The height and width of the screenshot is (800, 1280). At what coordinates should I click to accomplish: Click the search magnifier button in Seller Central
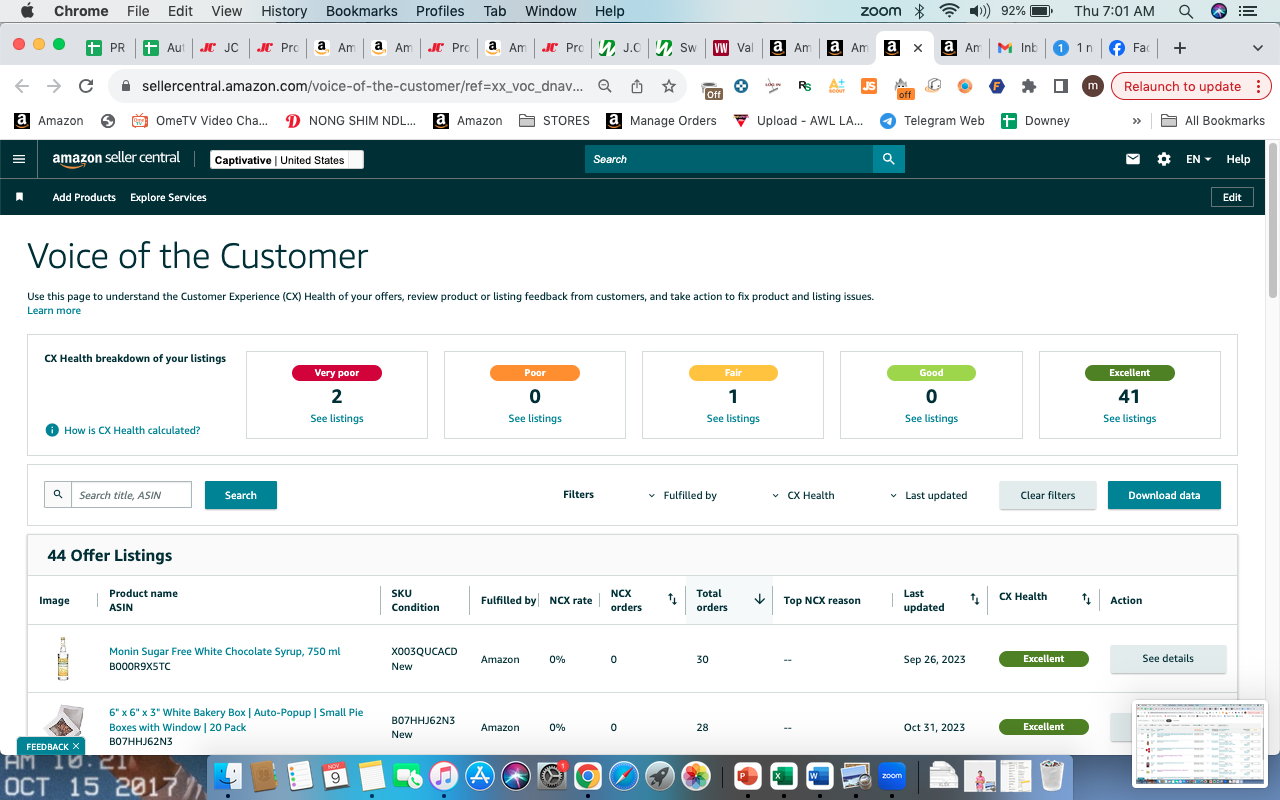click(888, 159)
